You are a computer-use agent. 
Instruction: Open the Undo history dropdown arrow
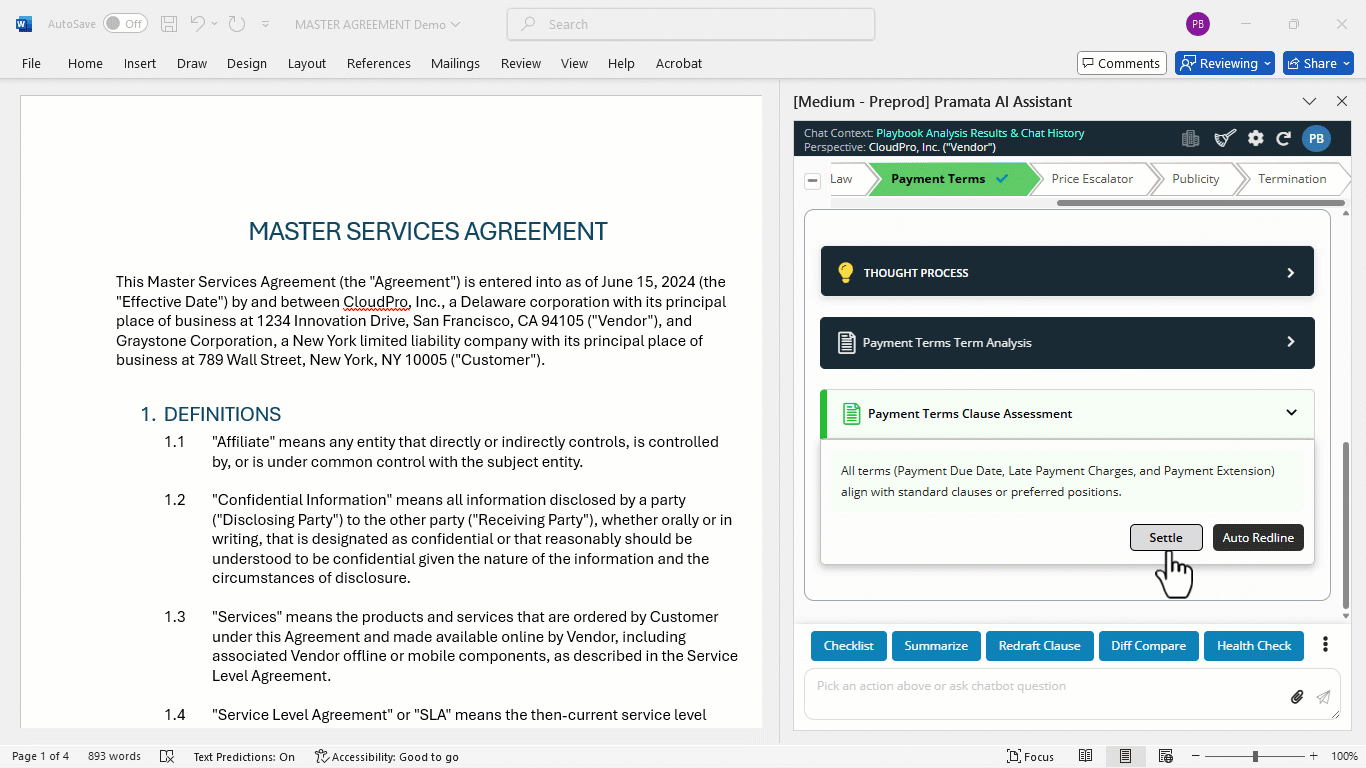tap(215, 24)
